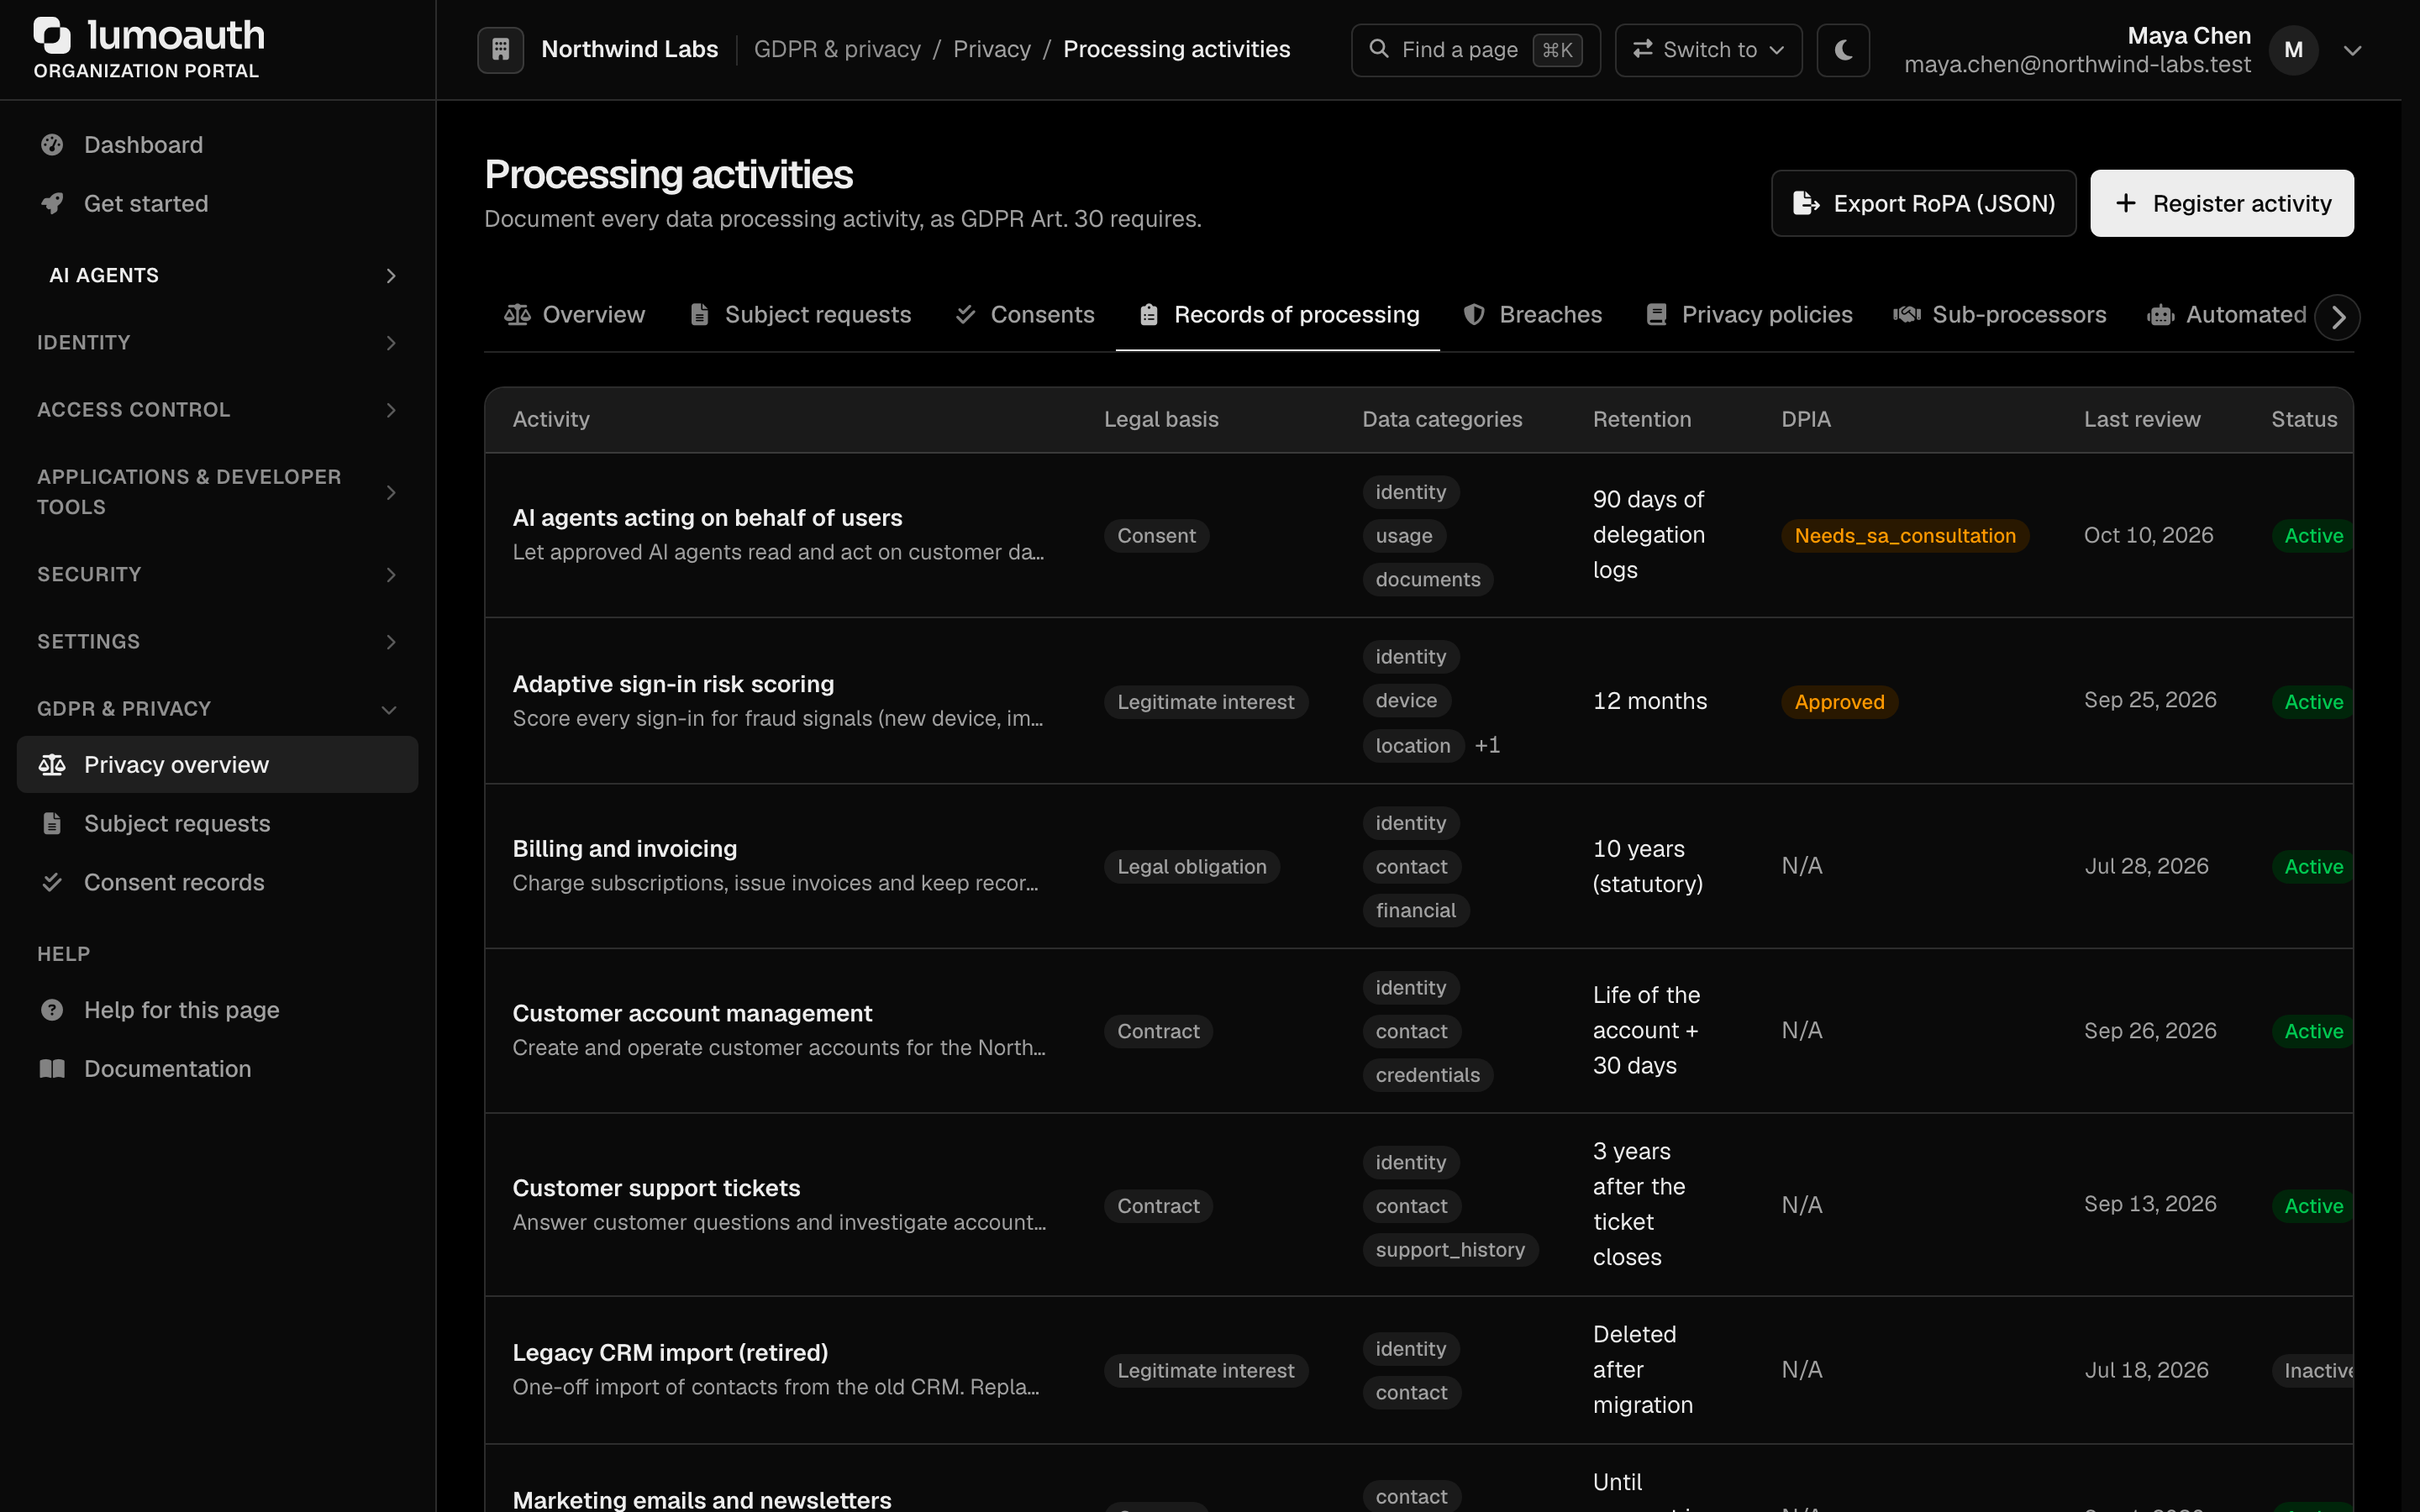Open the Privacy breadcrumb link
Viewport: 2420px width, 1512px height.
pos(991,49)
